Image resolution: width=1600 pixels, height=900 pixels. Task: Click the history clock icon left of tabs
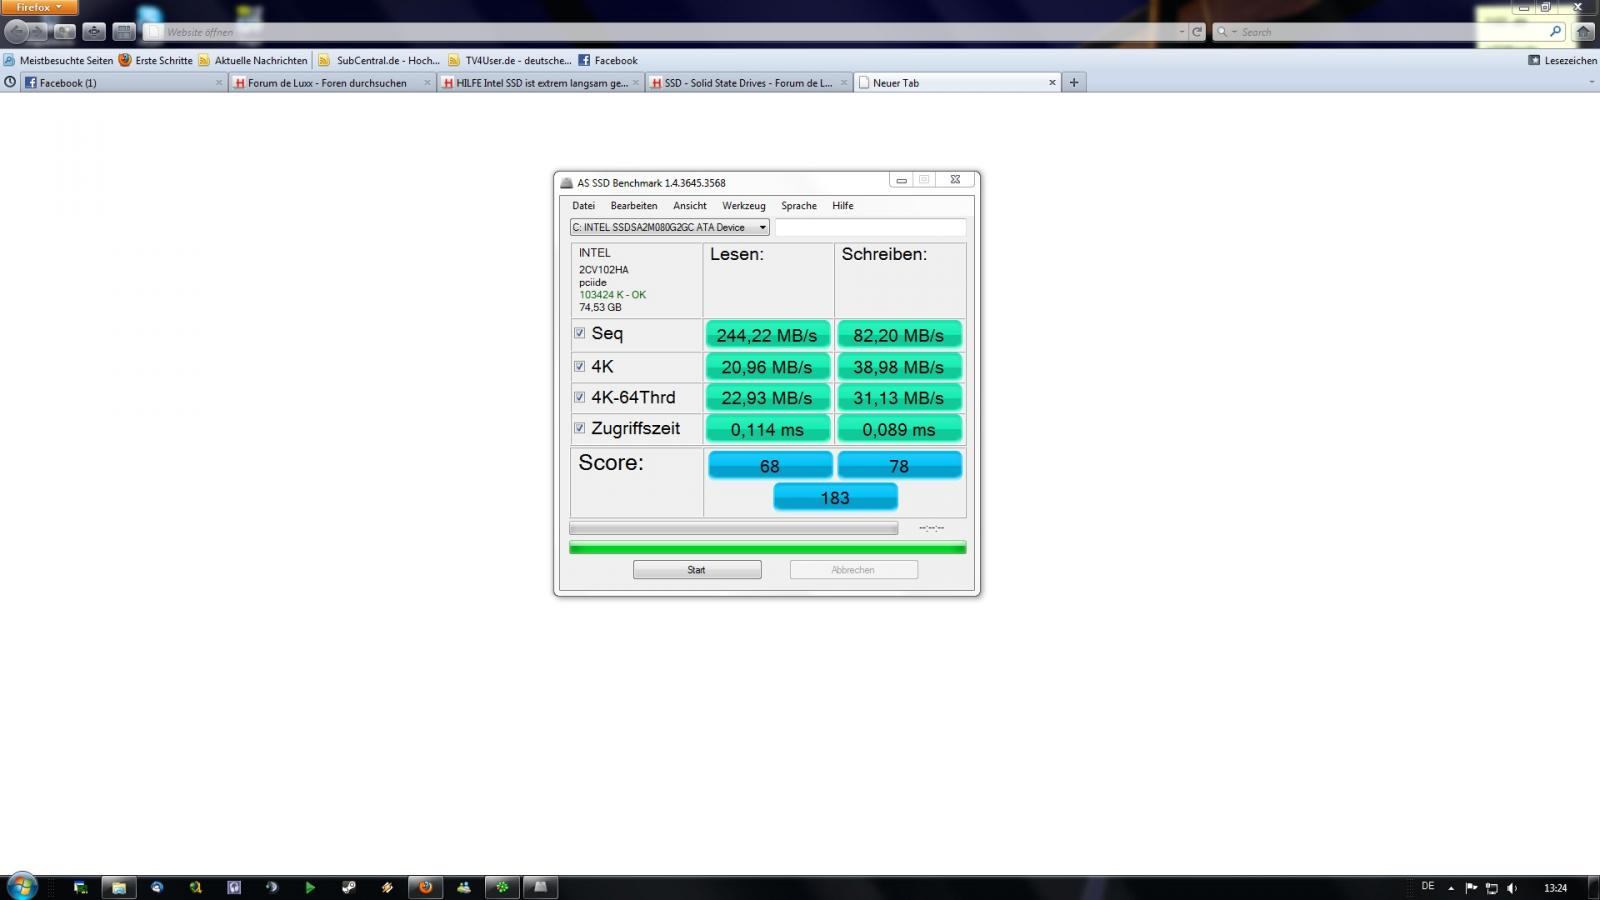click(x=10, y=83)
